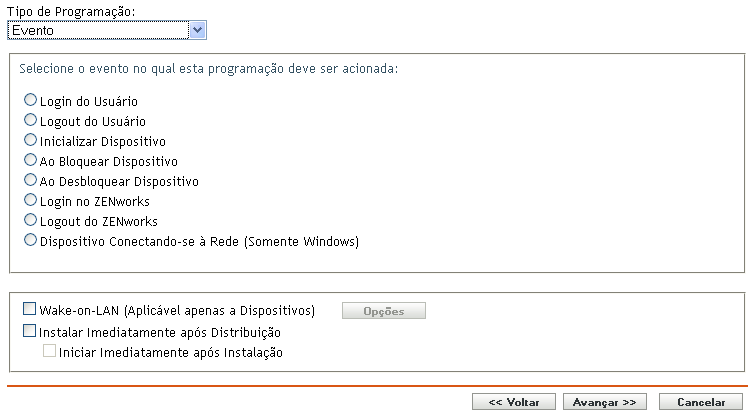Choose Logout do ZENworks radio button

tap(30, 220)
